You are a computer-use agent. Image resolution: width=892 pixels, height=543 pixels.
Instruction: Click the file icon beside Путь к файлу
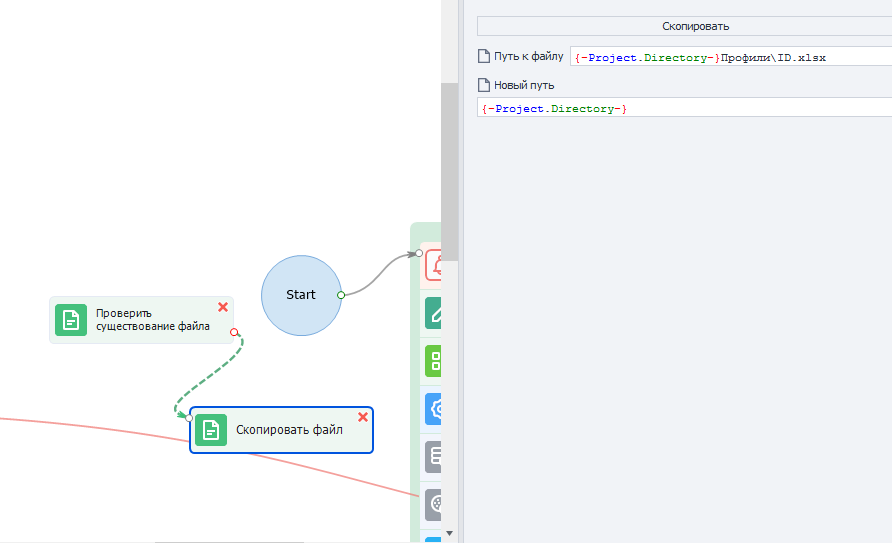pos(484,56)
